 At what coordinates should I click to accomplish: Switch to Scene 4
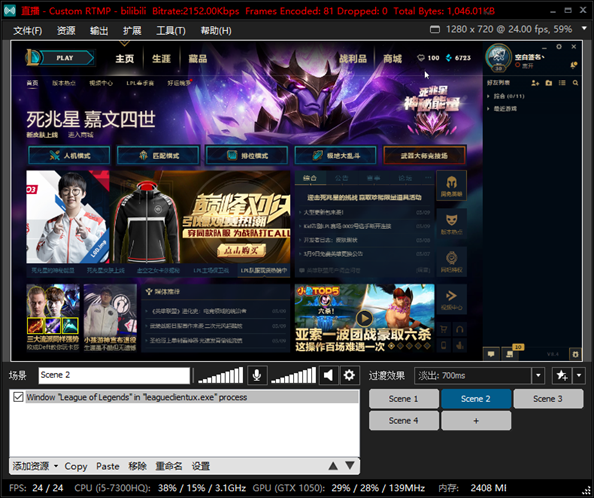(x=403, y=421)
